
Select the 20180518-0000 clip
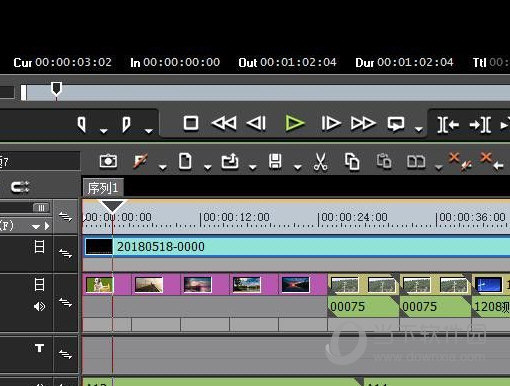click(297, 247)
